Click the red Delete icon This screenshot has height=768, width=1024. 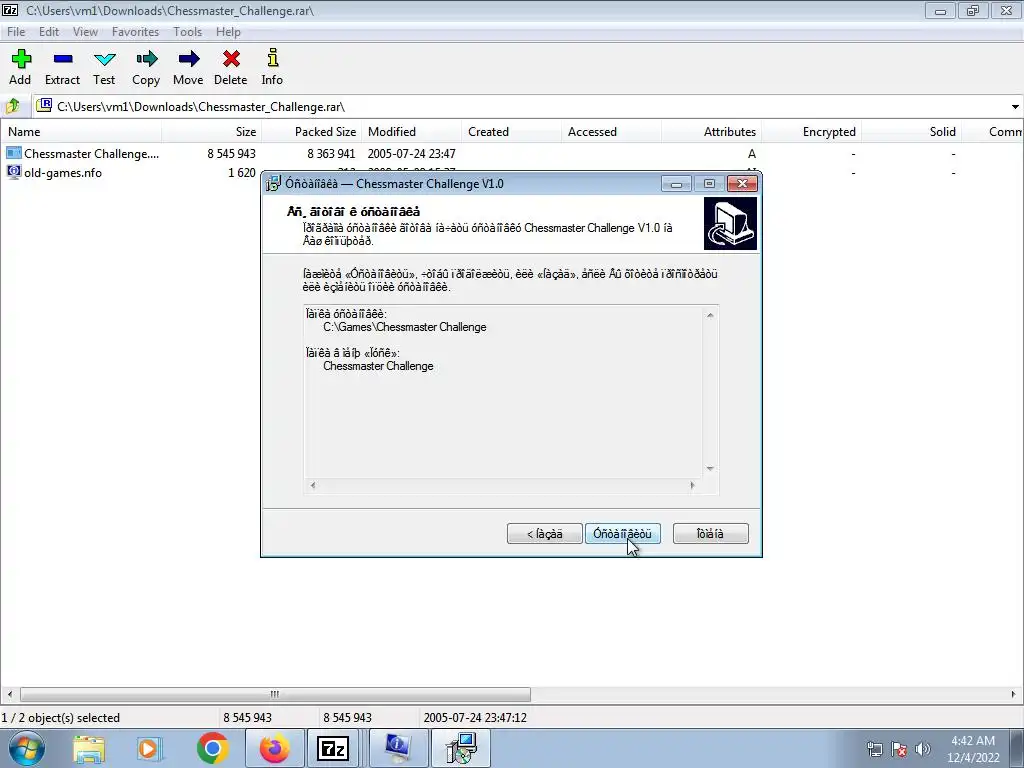coord(231,59)
